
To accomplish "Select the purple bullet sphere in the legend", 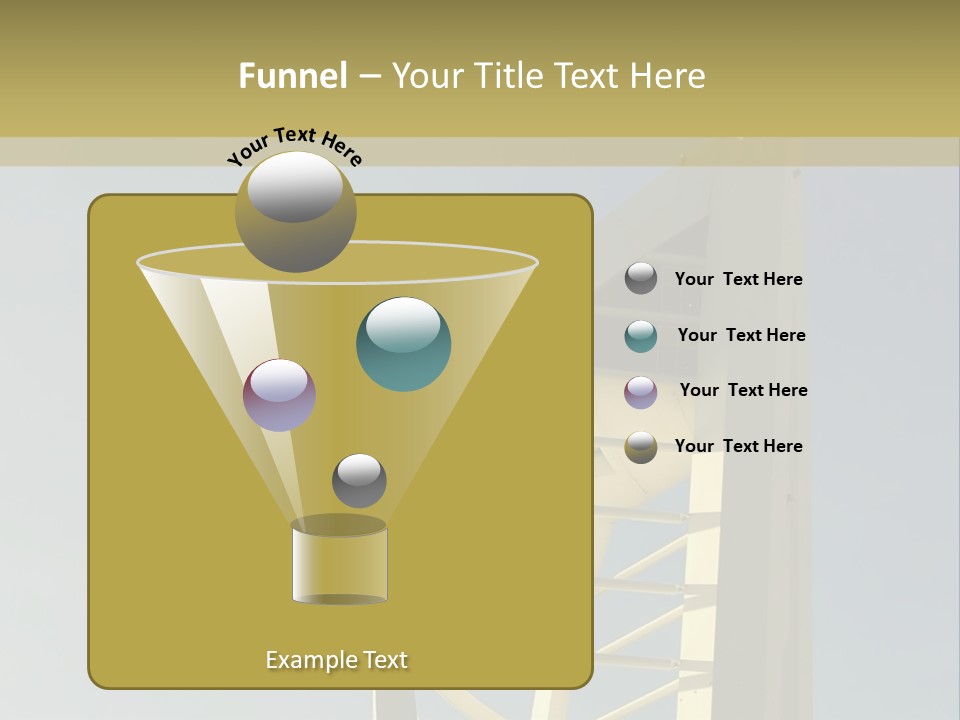I will [639, 391].
